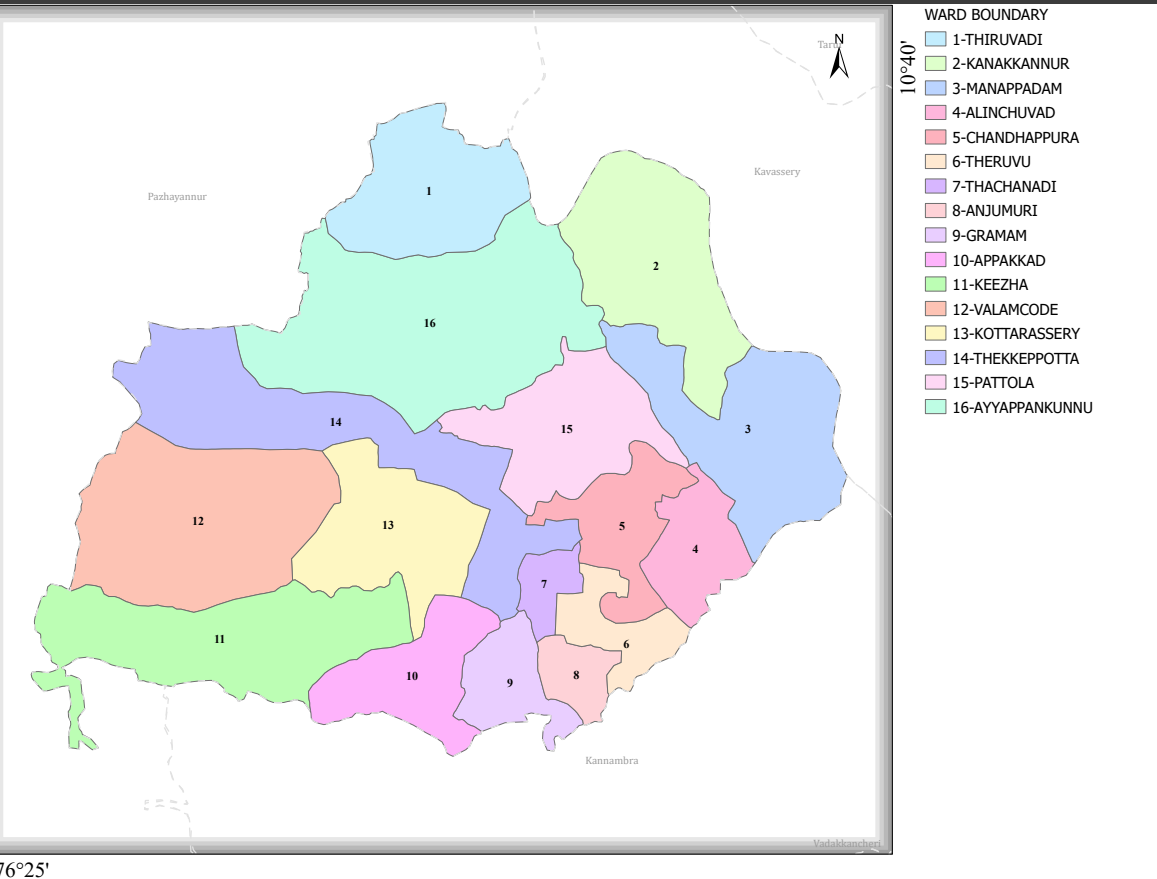Select the 3-MANAPPADAM legend label
This screenshot has width=1157, height=879.
[1006, 89]
